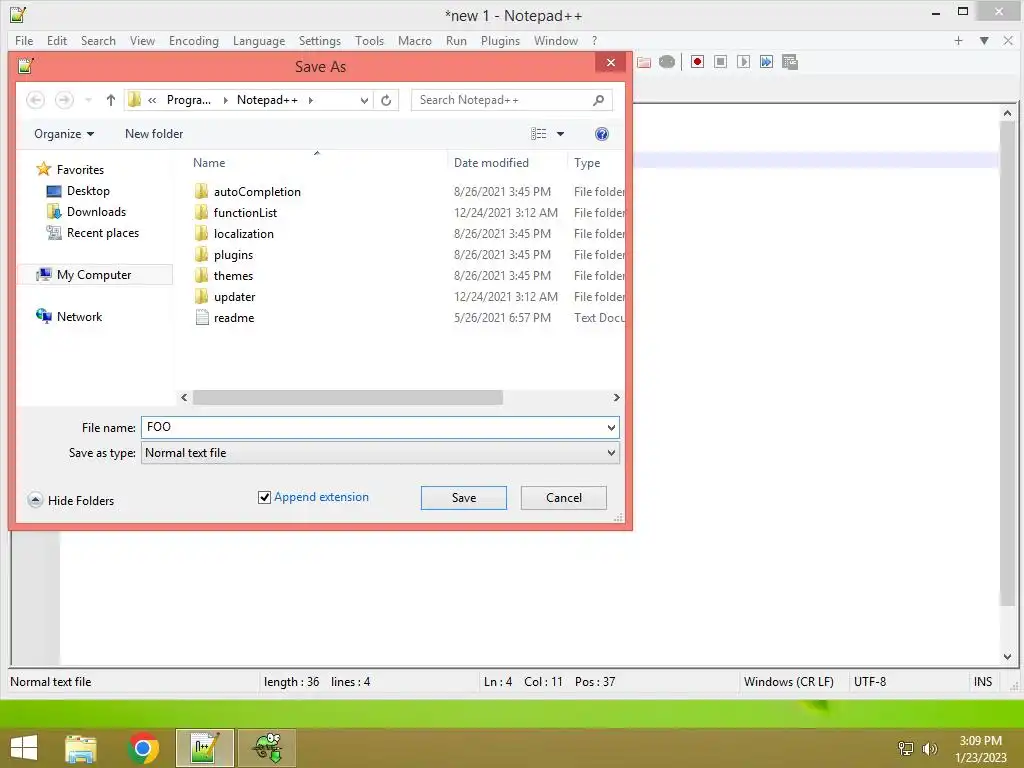Open the File name dropdown arrow
This screenshot has width=1024, height=768.
[x=611, y=428]
